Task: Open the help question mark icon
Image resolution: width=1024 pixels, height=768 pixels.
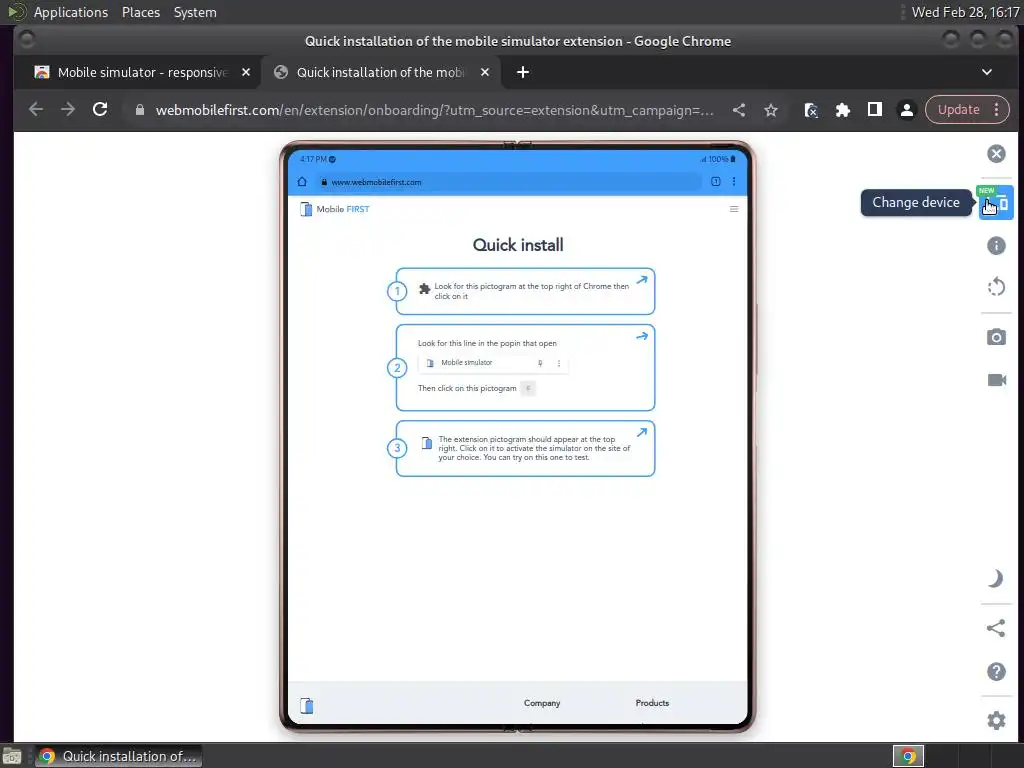Action: pyautogui.click(x=996, y=671)
